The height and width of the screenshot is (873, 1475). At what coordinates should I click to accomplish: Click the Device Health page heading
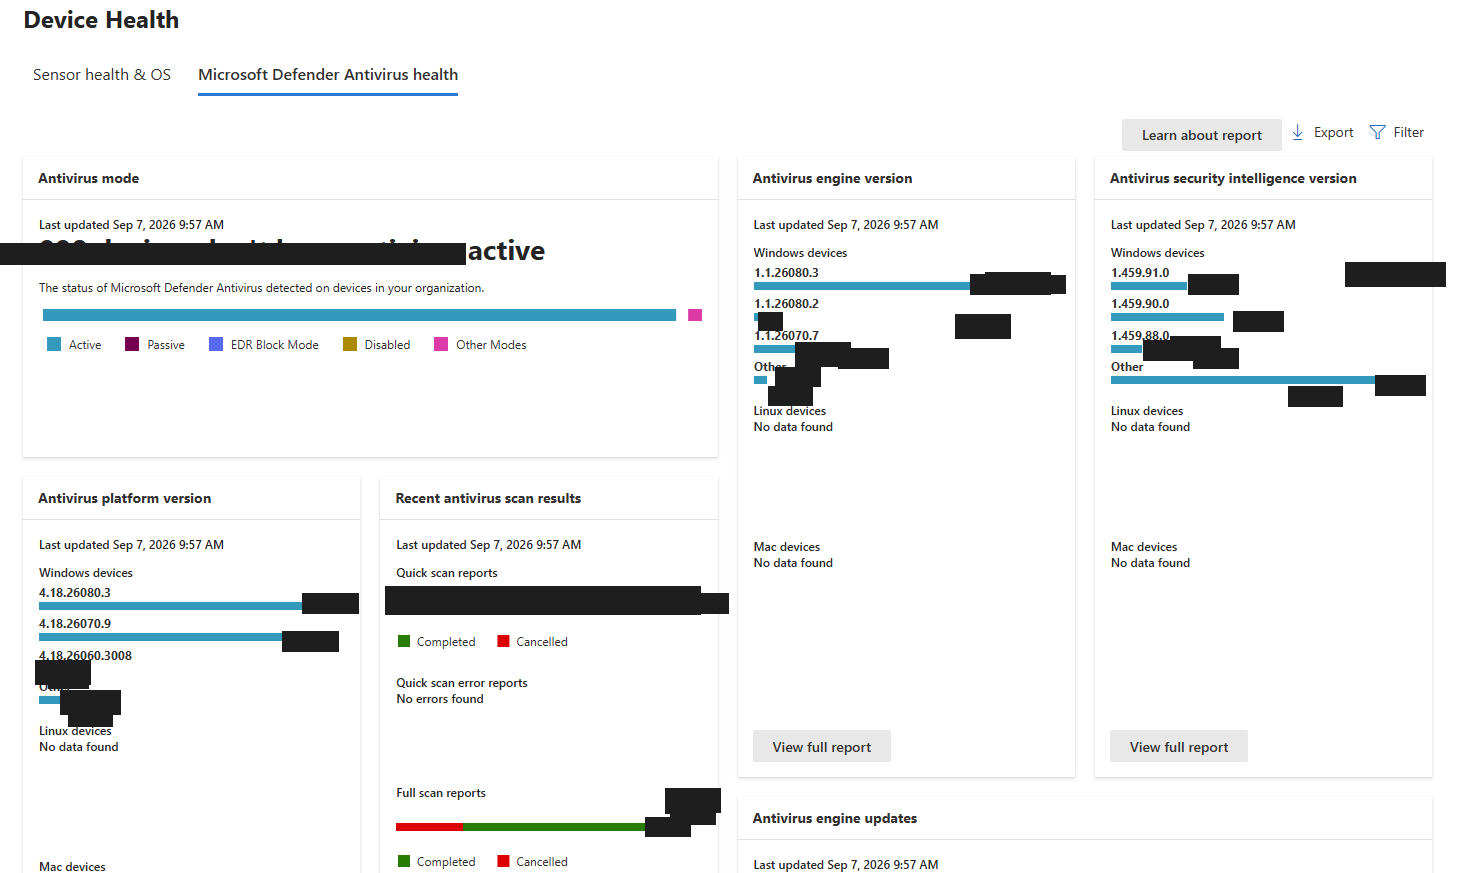[x=101, y=20]
